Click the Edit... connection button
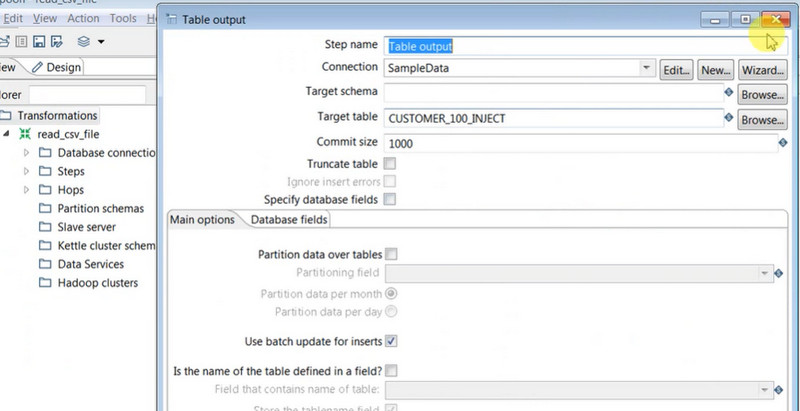800x411 pixels. click(677, 70)
